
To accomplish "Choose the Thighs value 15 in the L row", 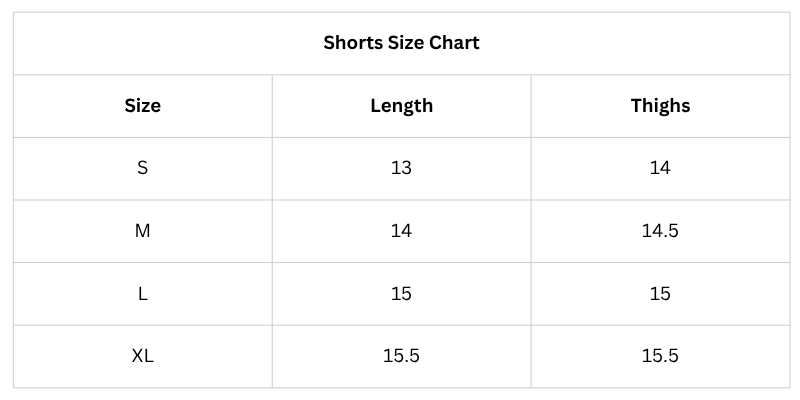I will pos(660,294).
